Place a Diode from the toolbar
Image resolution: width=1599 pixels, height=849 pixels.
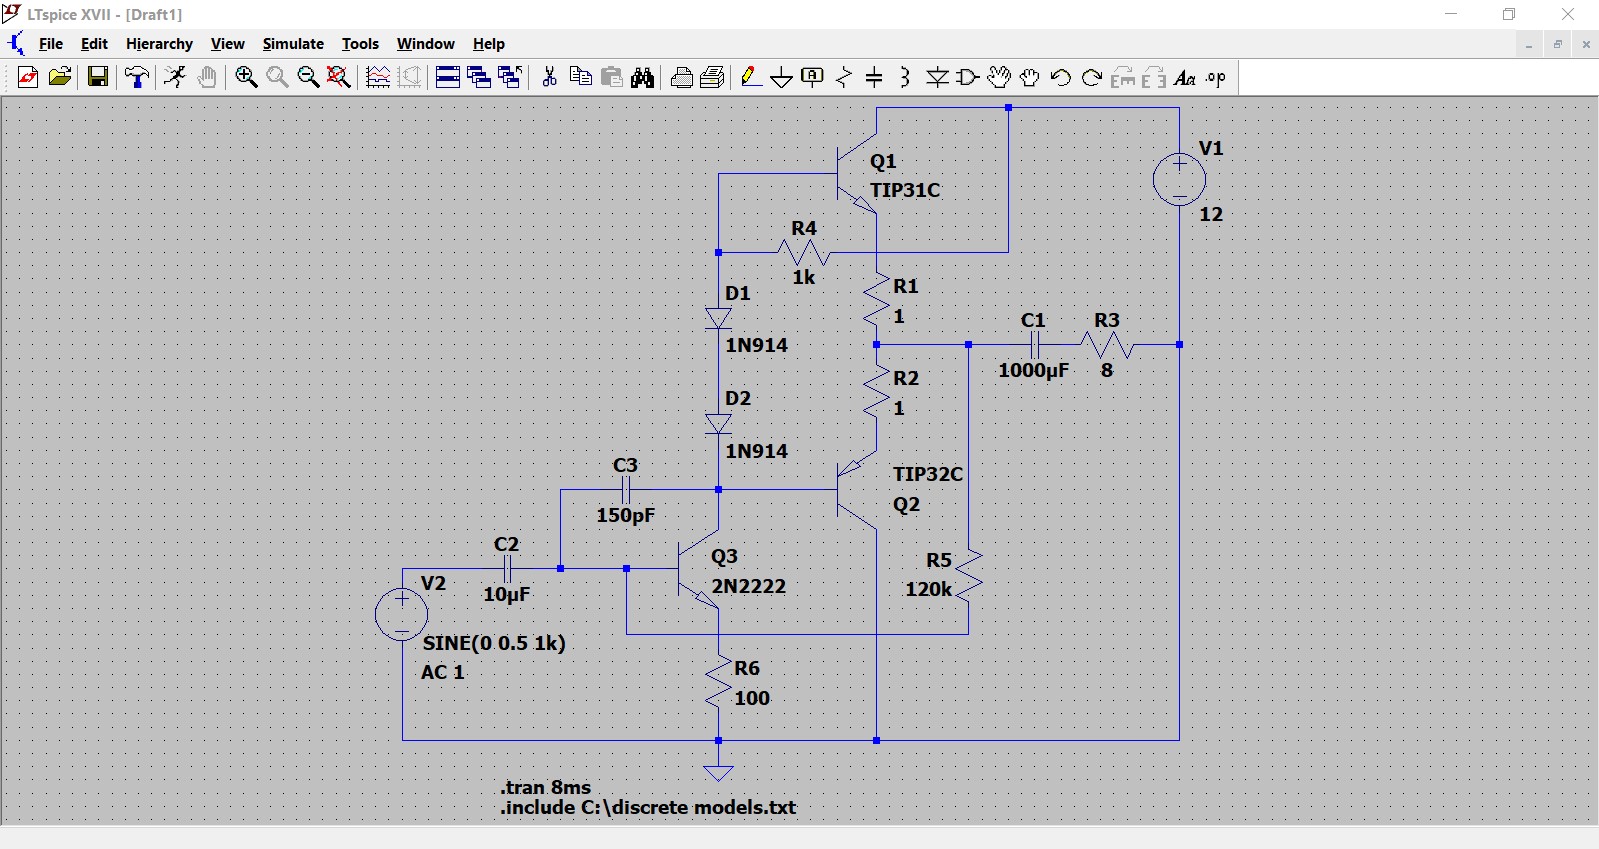(x=937, y=78)
